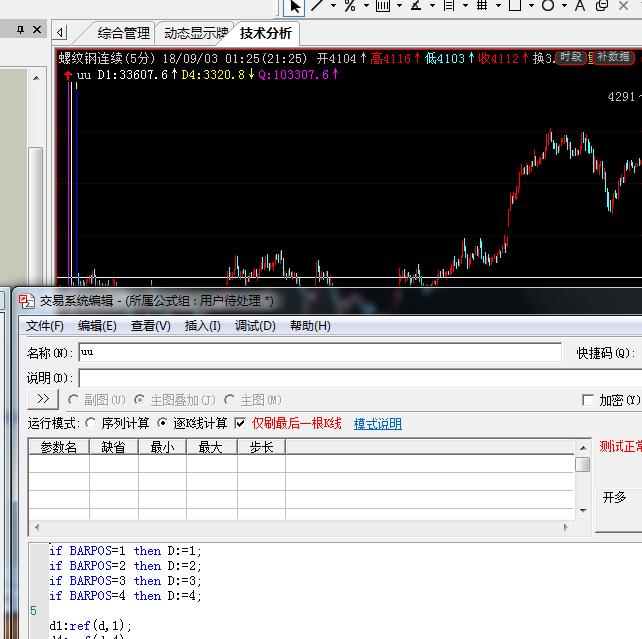Viewport: 642px width, 639px height.
Task: Open the 模式说明 link
Action: (378, 424)
